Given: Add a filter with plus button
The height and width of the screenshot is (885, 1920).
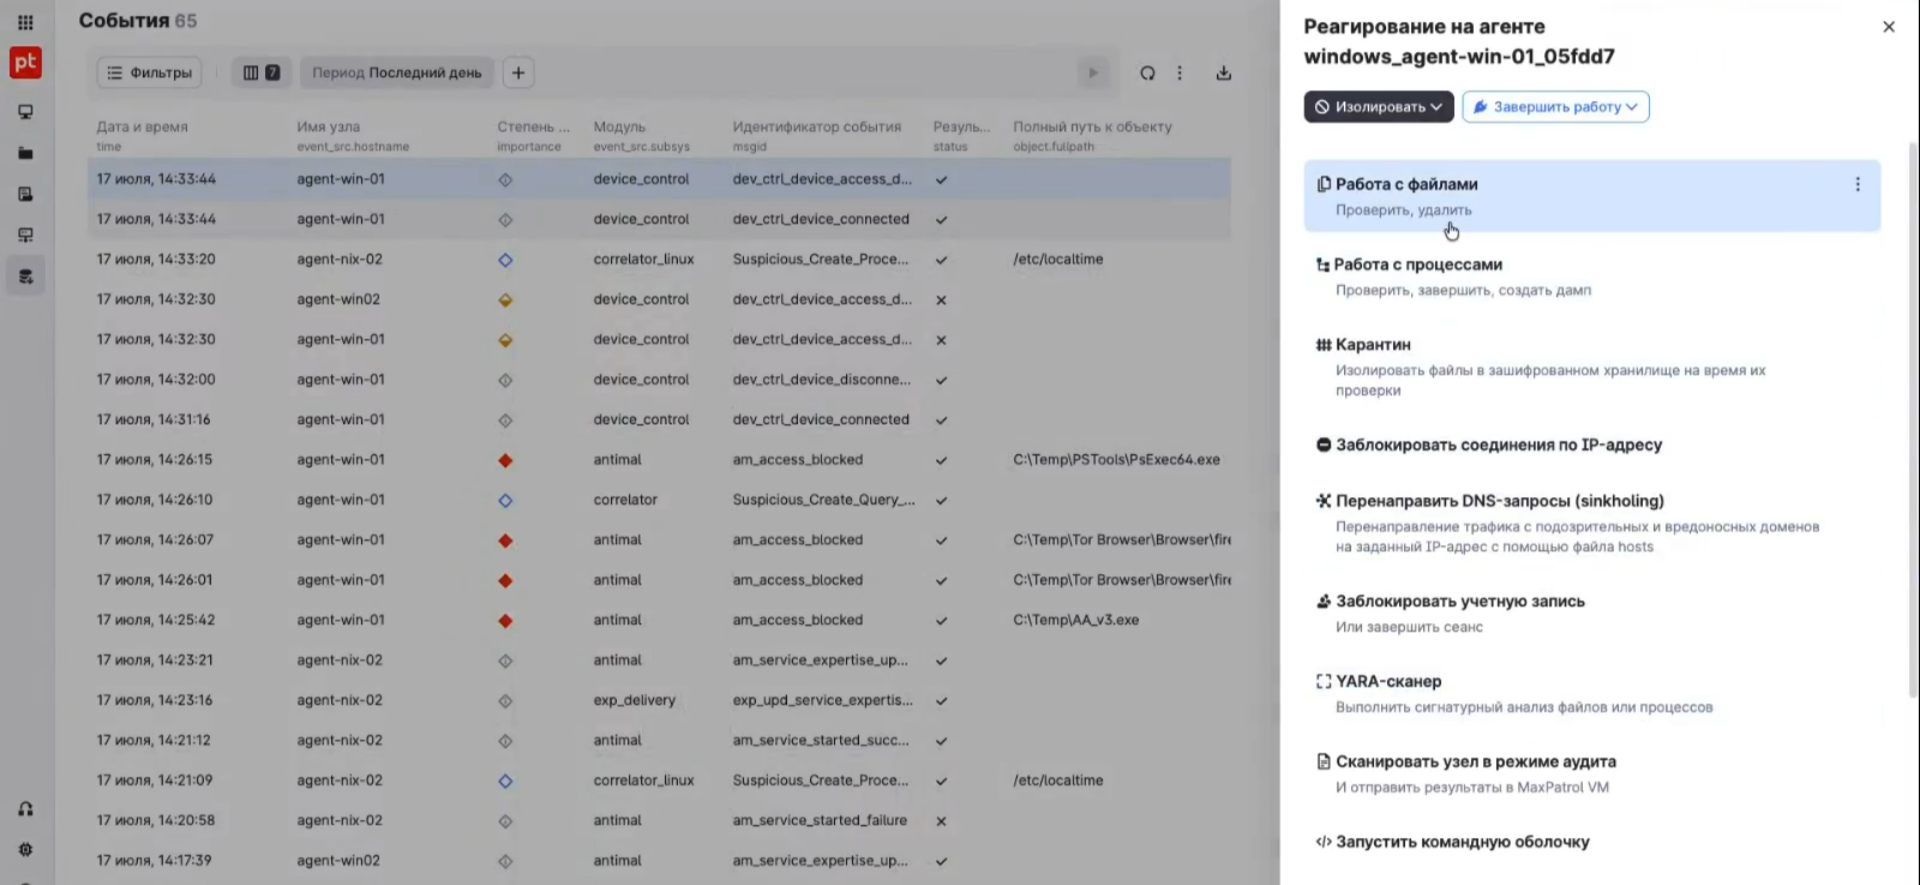Looking at the screenshot, I should (x=518, y=73).
